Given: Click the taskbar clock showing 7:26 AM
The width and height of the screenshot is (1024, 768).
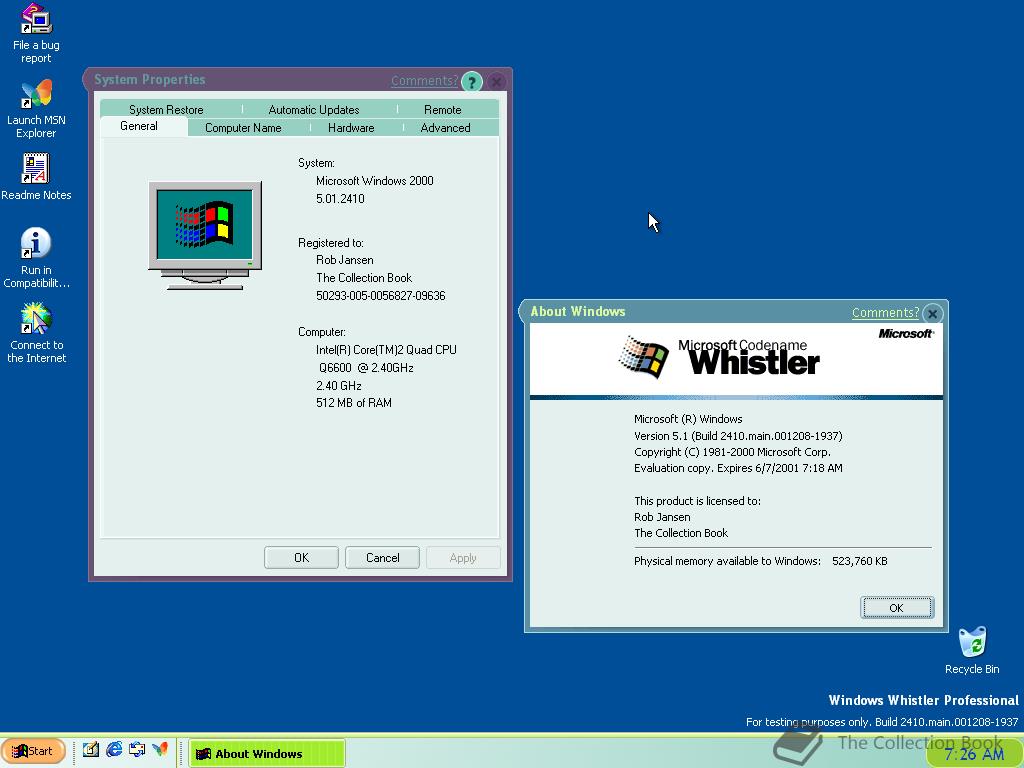Looking at the screenshot, I should [x=974, y=754].
